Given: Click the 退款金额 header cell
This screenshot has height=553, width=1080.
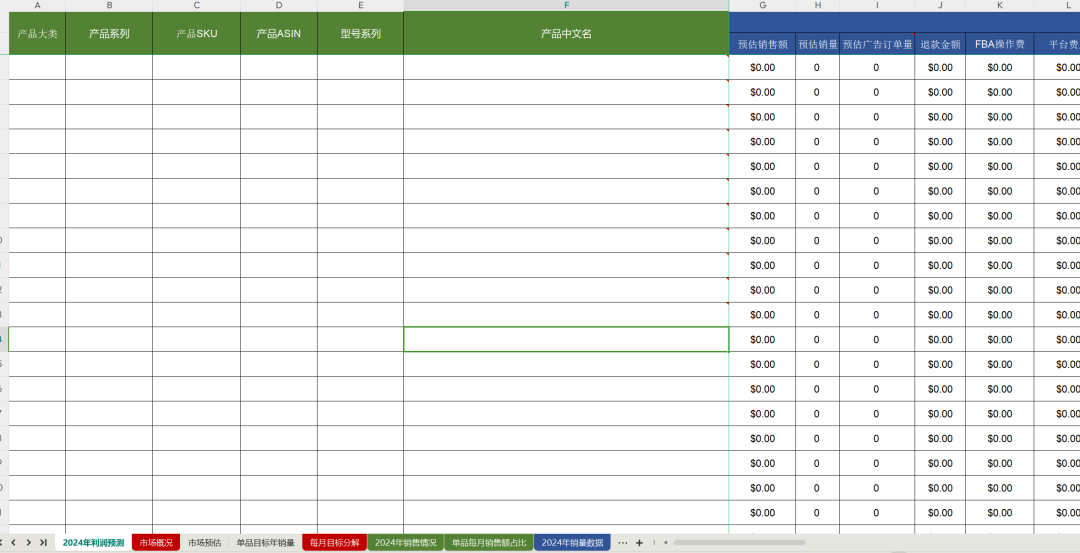Looking at the screenshot, I should pyautogui.click(x=940, y=44).
